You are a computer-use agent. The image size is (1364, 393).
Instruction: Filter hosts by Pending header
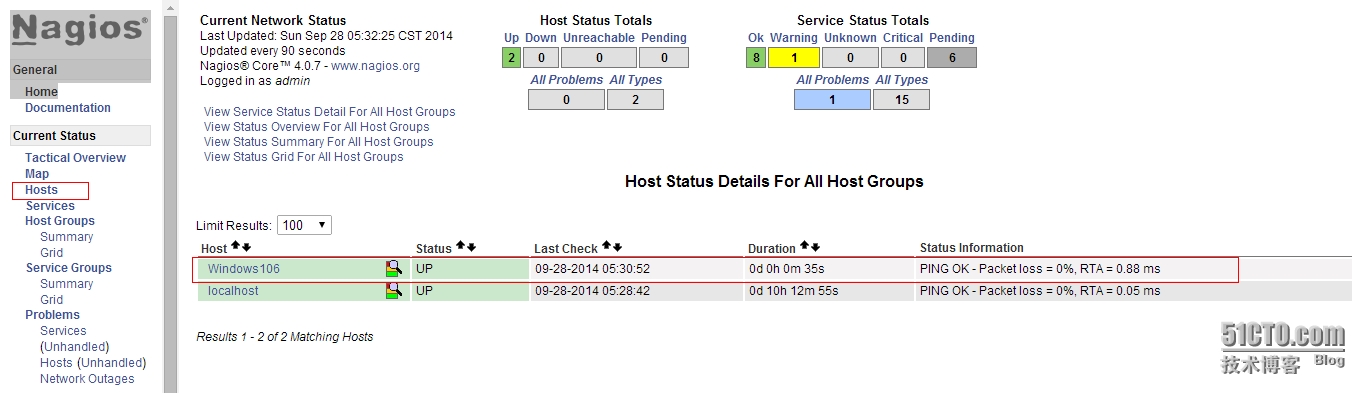click(664, 38)
